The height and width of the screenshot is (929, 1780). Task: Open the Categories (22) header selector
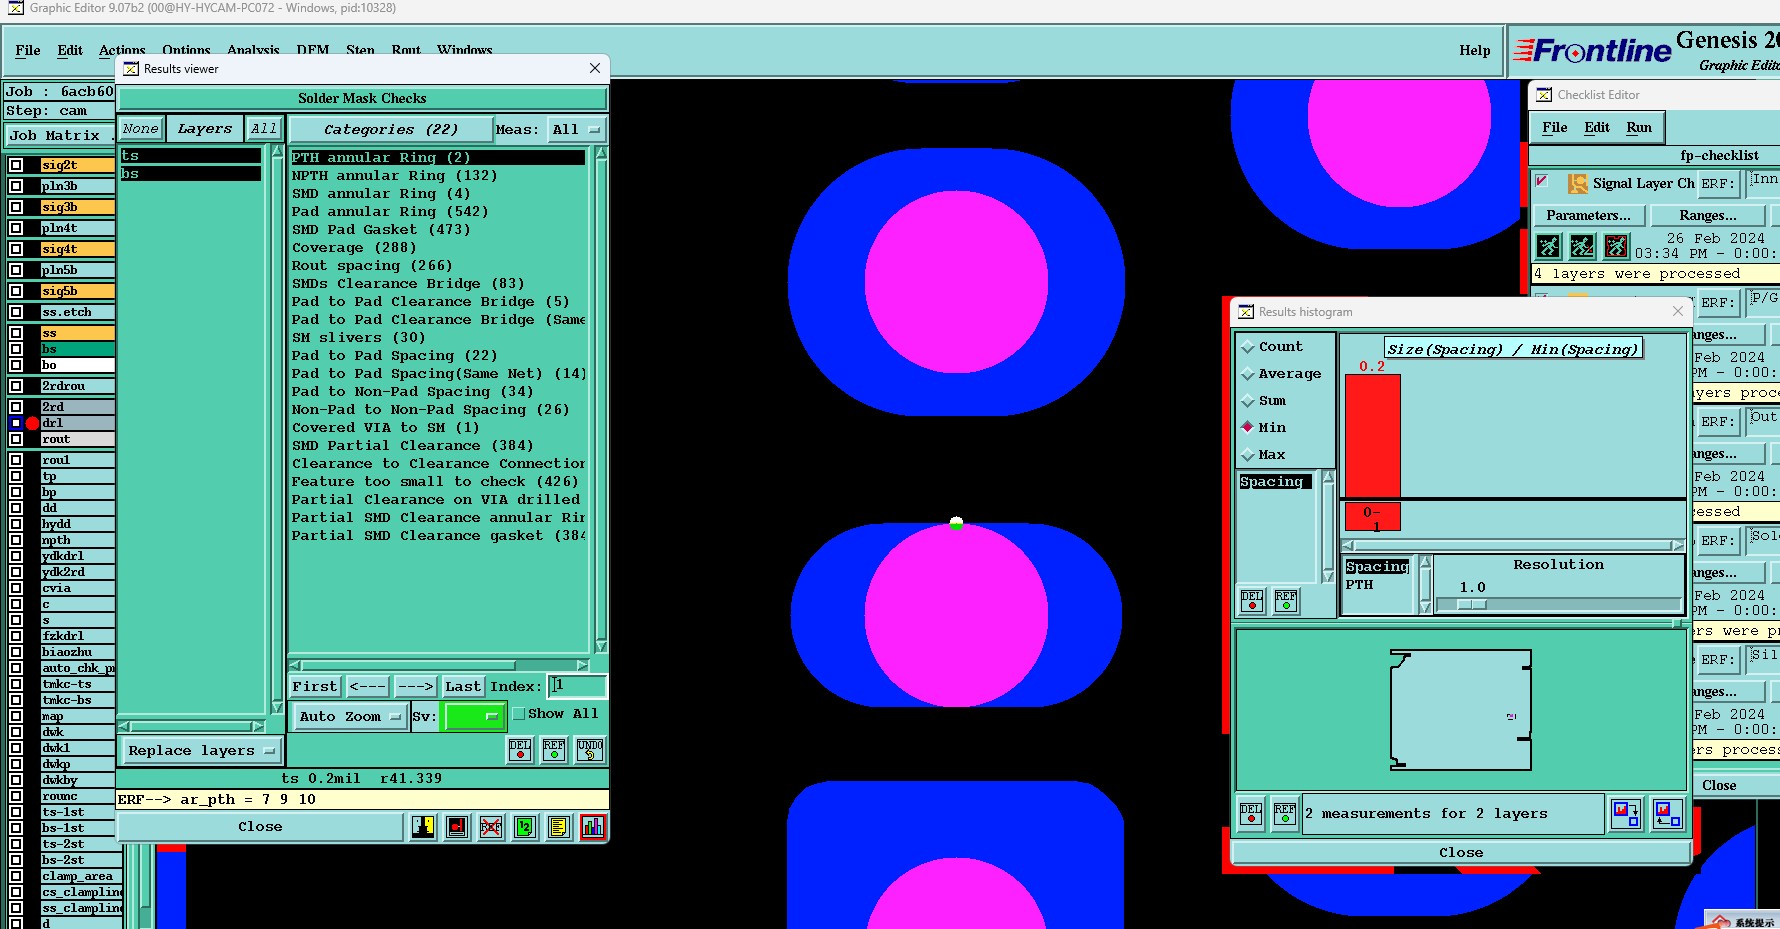tap(391, 130)
